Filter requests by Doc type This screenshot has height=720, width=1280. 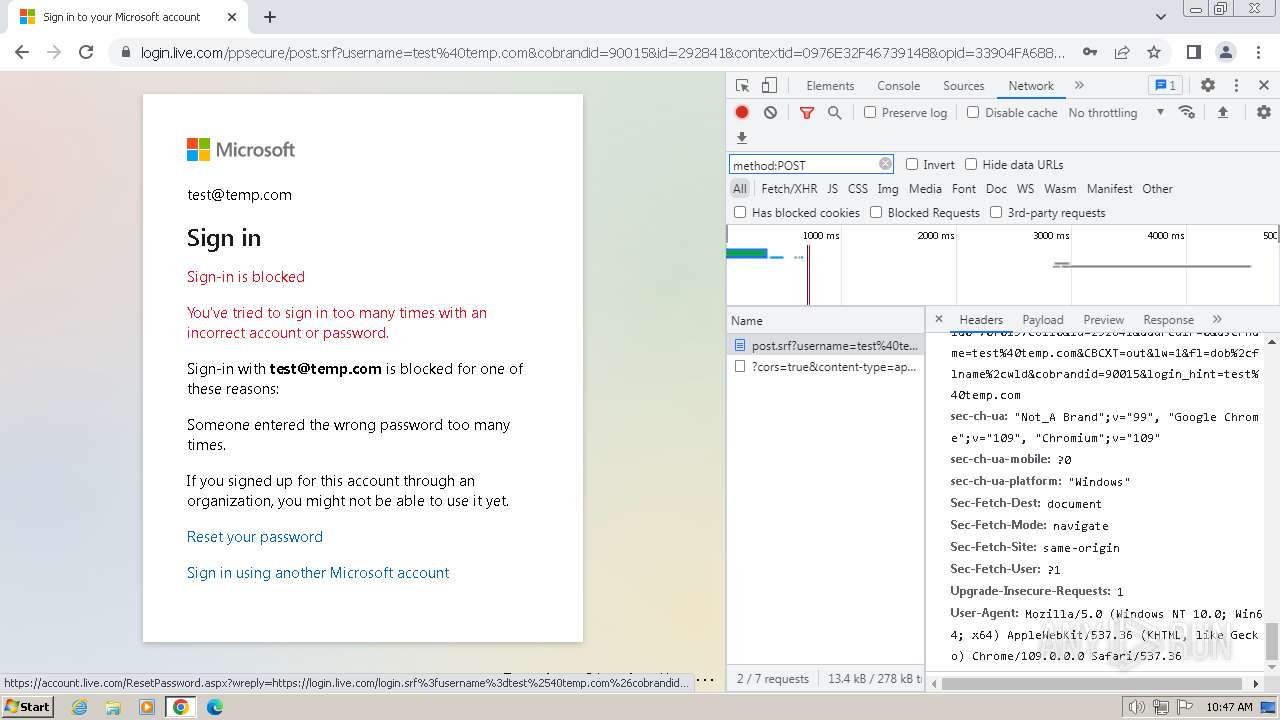[996, 188]
